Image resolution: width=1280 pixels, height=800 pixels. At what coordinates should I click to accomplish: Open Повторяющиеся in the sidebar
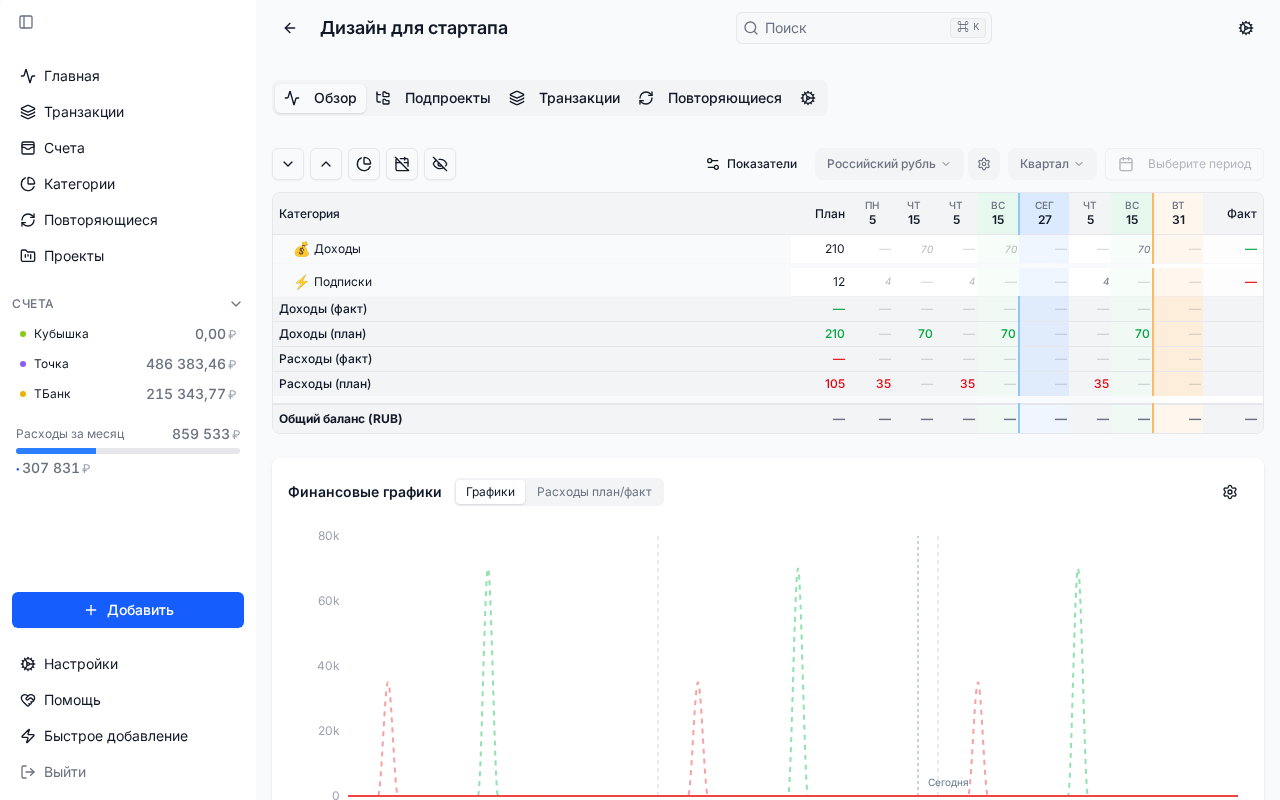98,220
